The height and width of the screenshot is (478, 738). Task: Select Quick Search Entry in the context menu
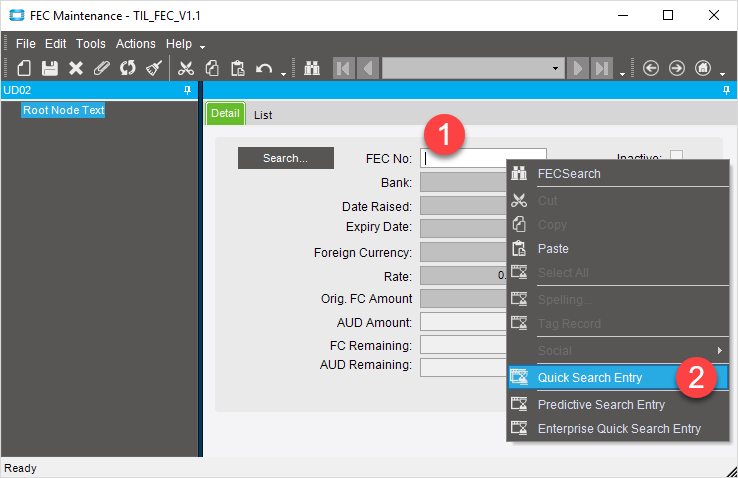[618, 377]
